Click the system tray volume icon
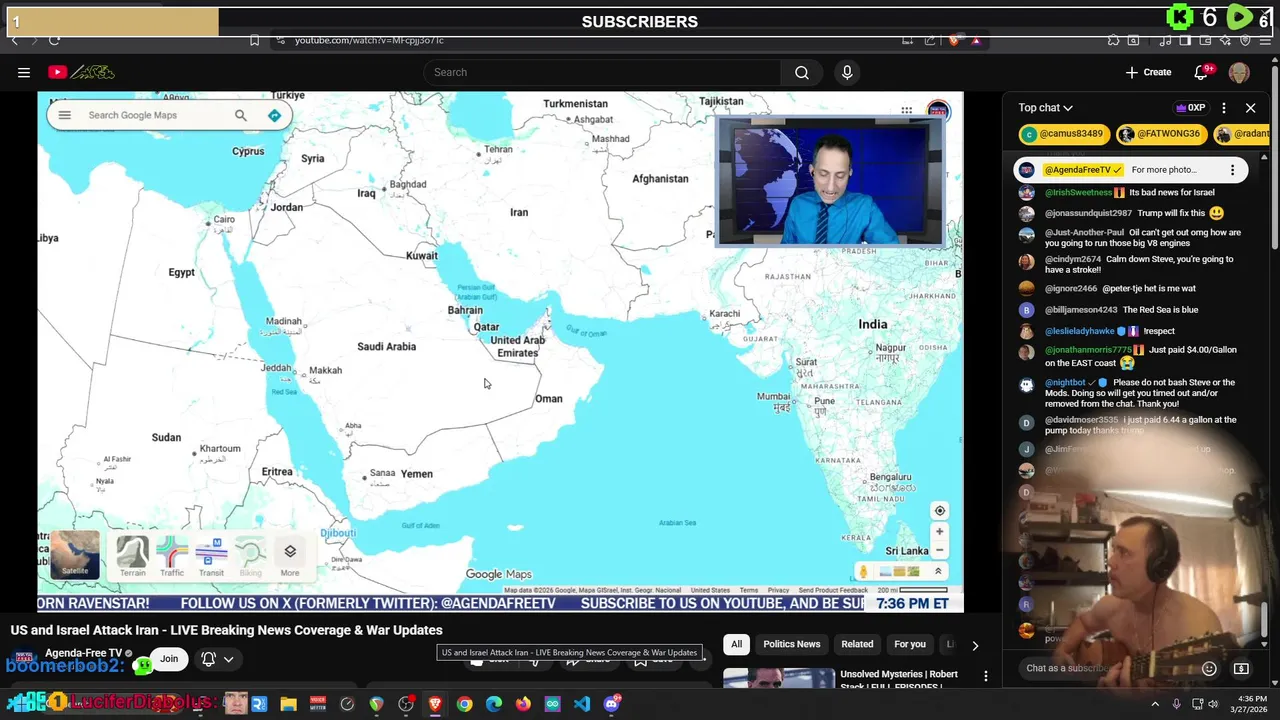The image size is (1280, 720). pyautogui.click(x=1215, y=704)
